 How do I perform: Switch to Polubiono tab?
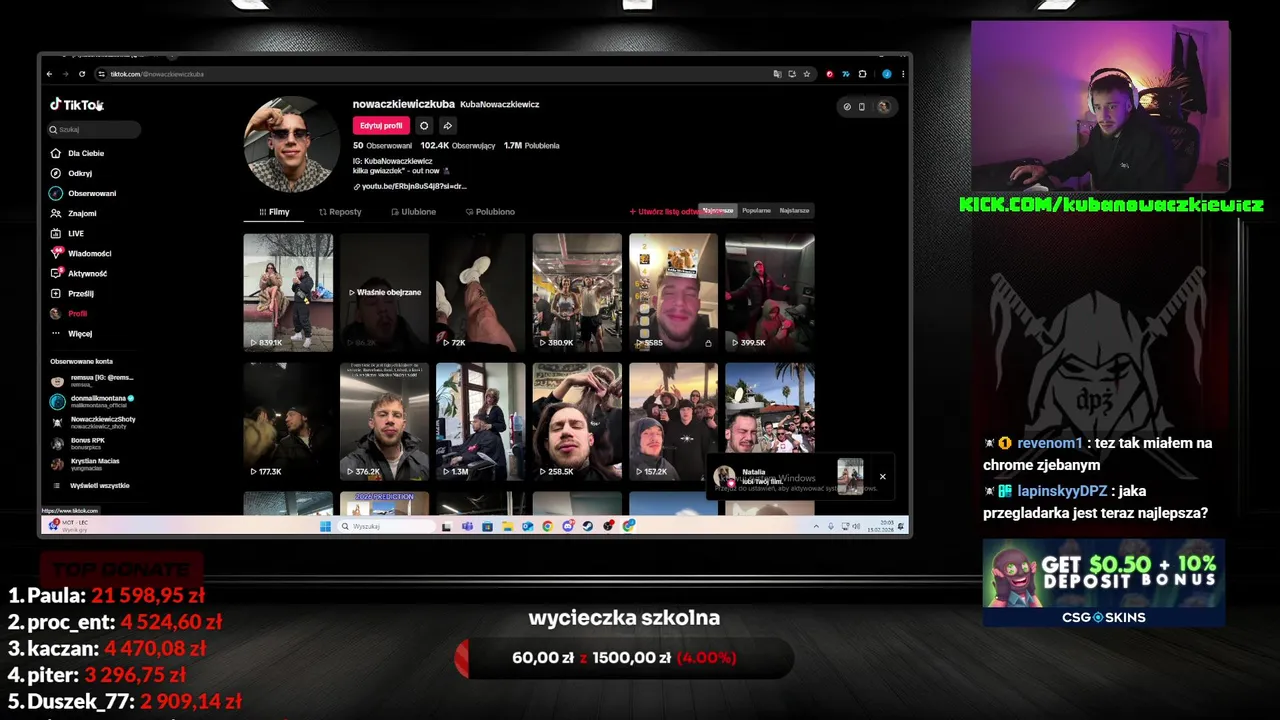pyautogui.click(x=490, y=212)
